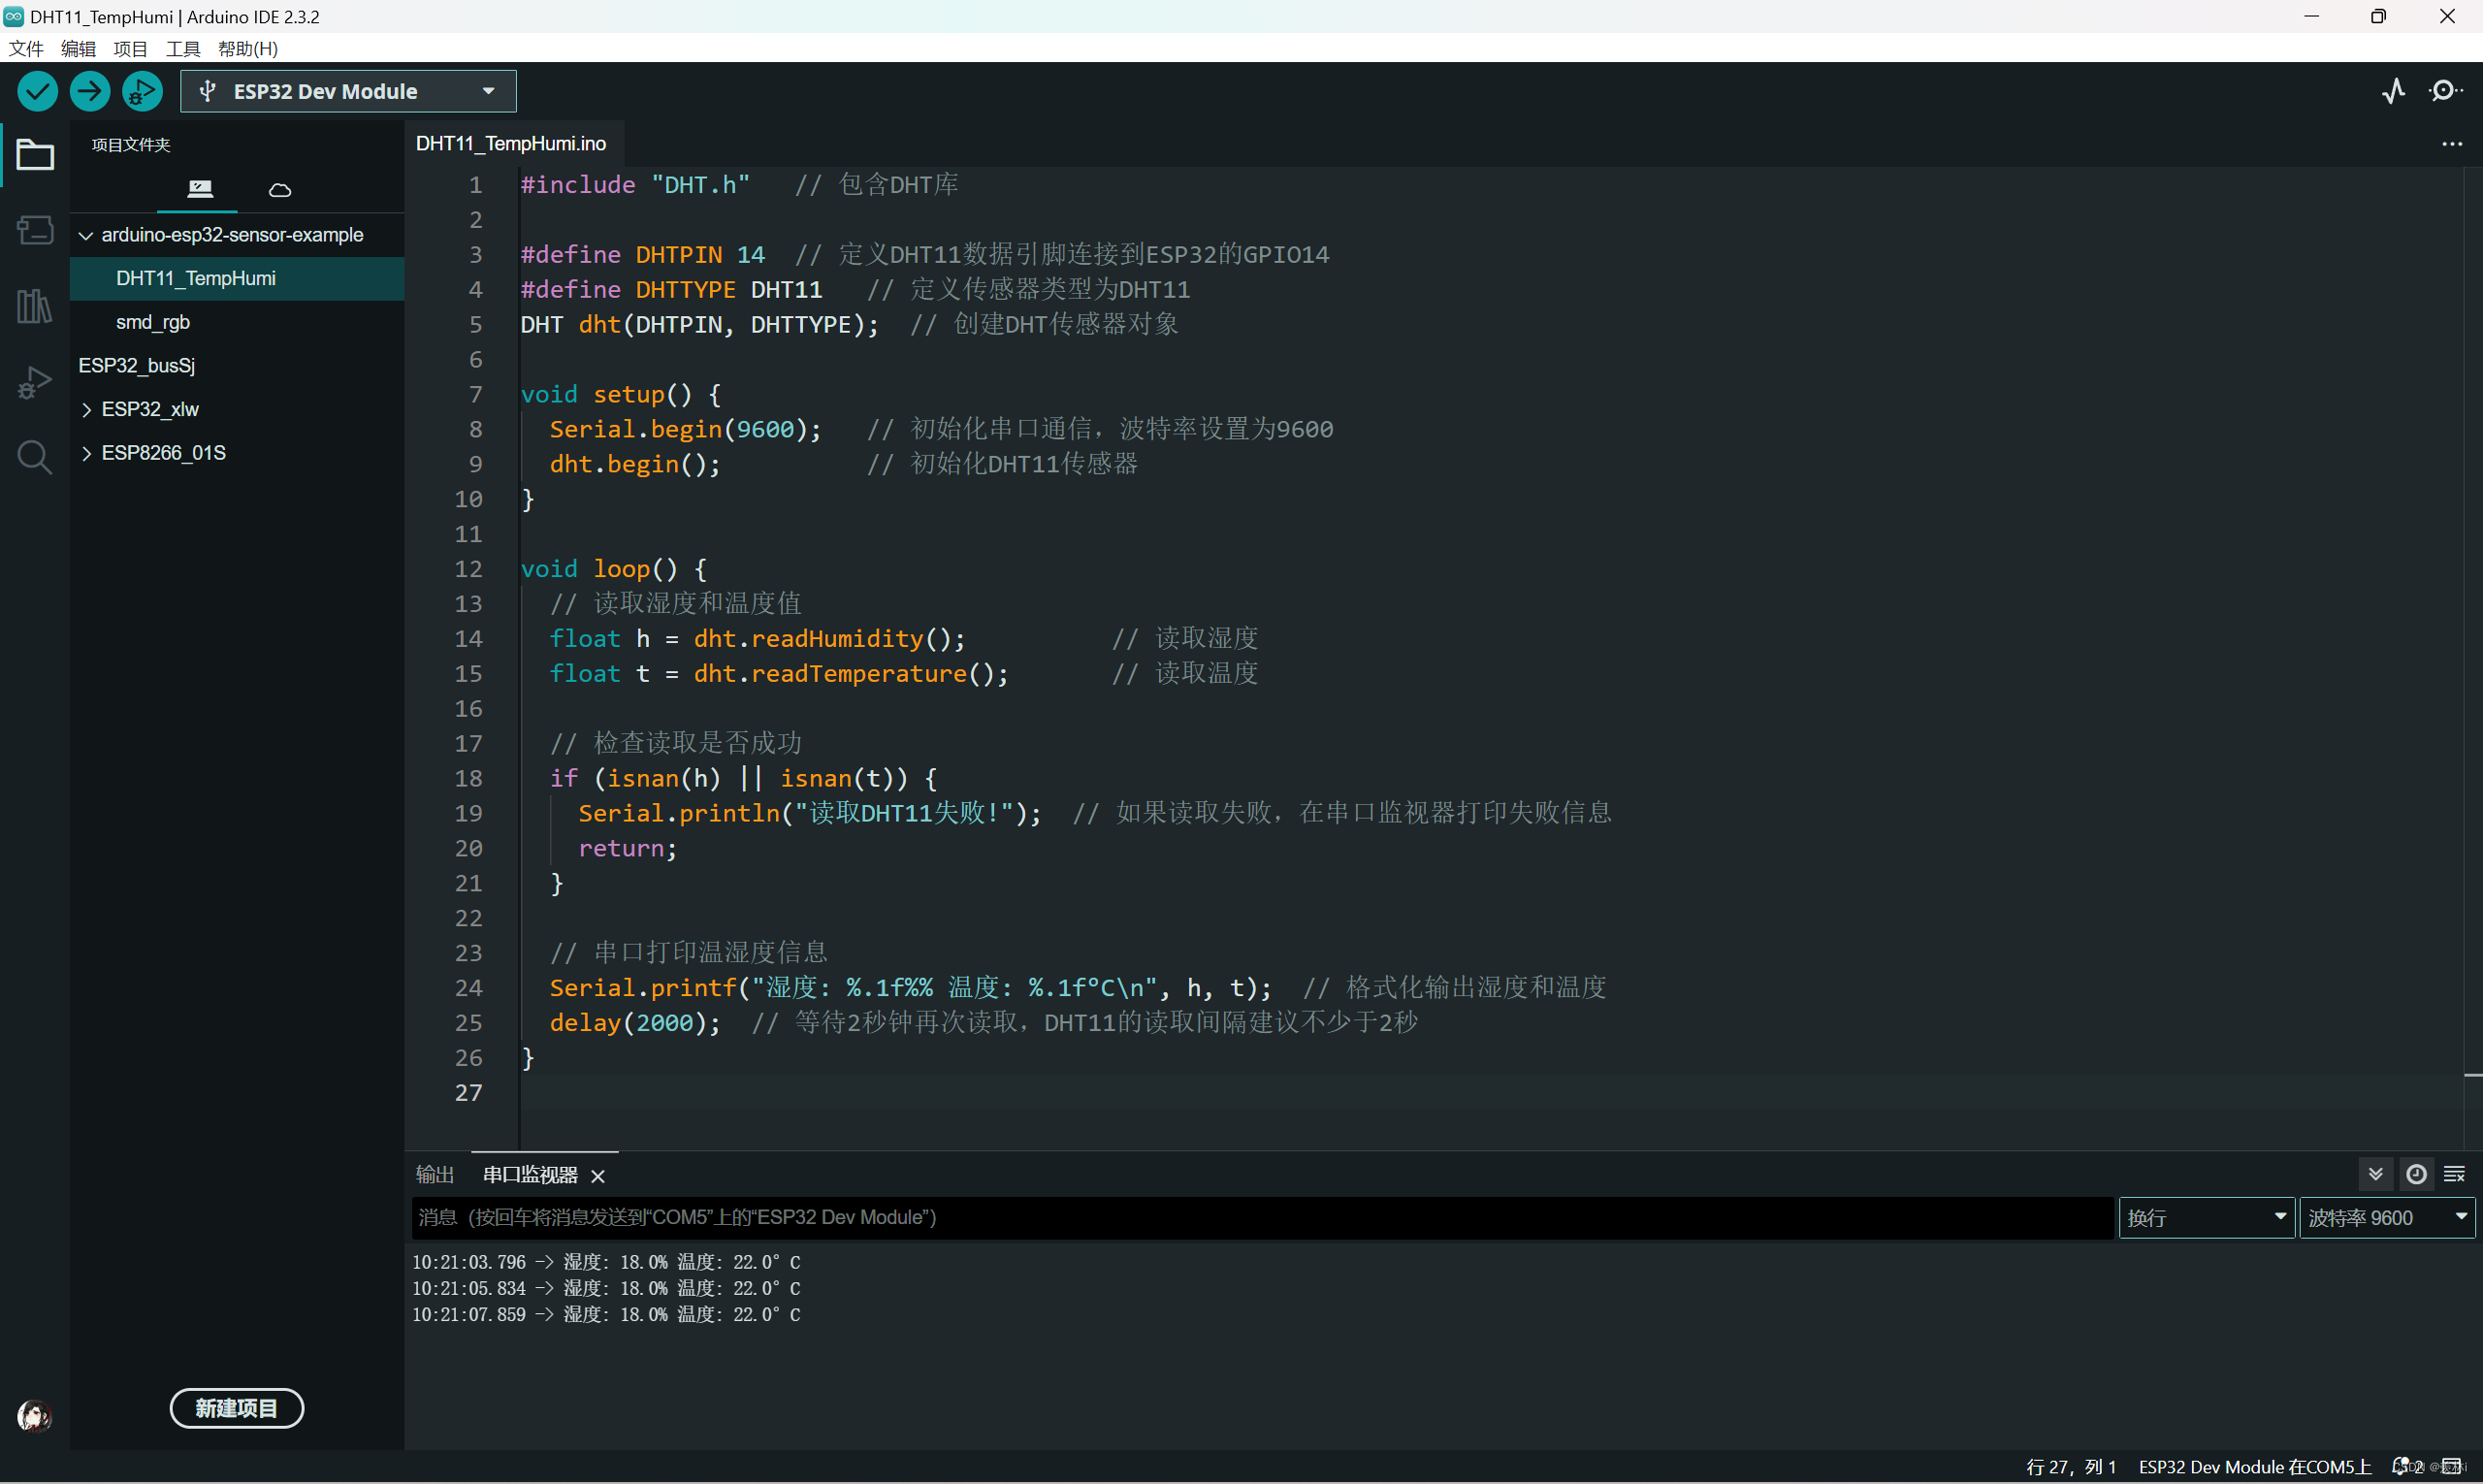Open the Serial Monitor magnifier icon
The height and width of the screenshot is (1484, 2483).
(2445, 91)
